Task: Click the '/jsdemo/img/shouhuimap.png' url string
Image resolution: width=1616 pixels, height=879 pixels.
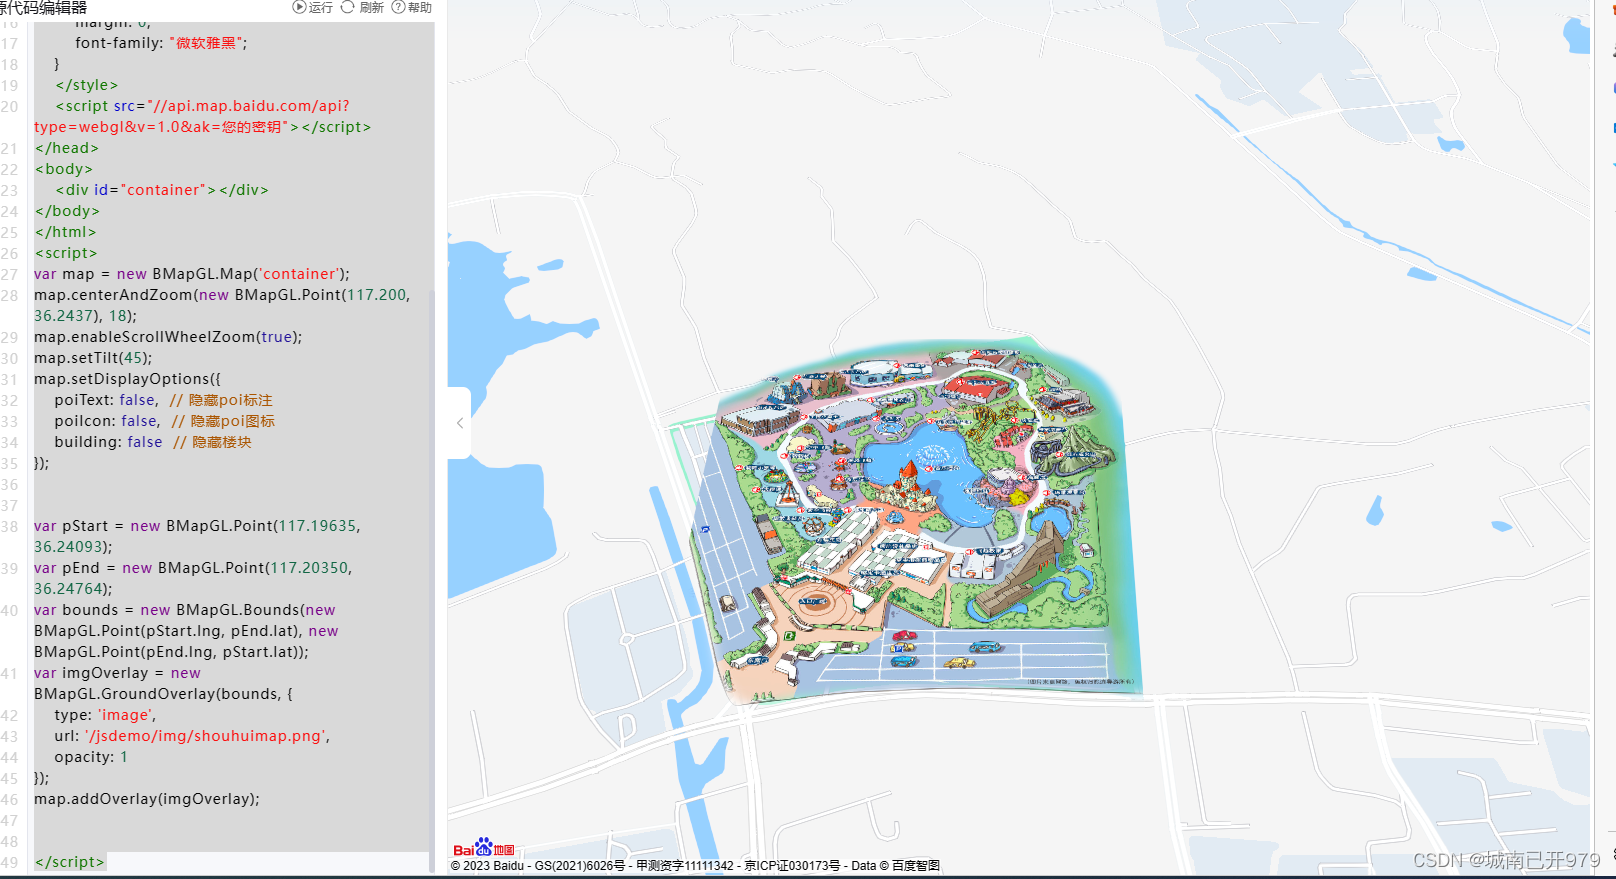Action: pyautogui.click(x=205, y=736)
